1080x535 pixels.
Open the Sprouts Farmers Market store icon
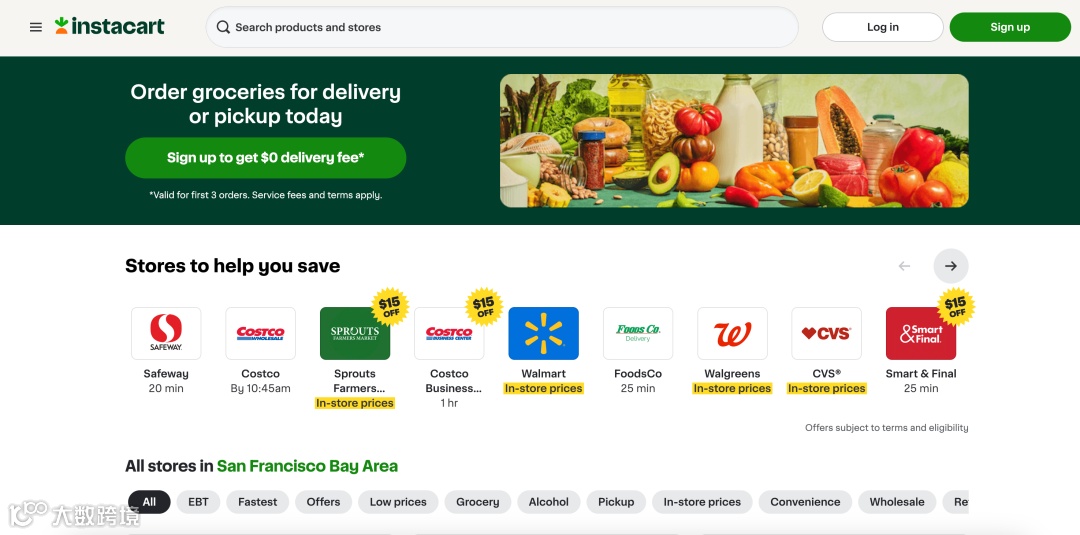pos(355,333)
